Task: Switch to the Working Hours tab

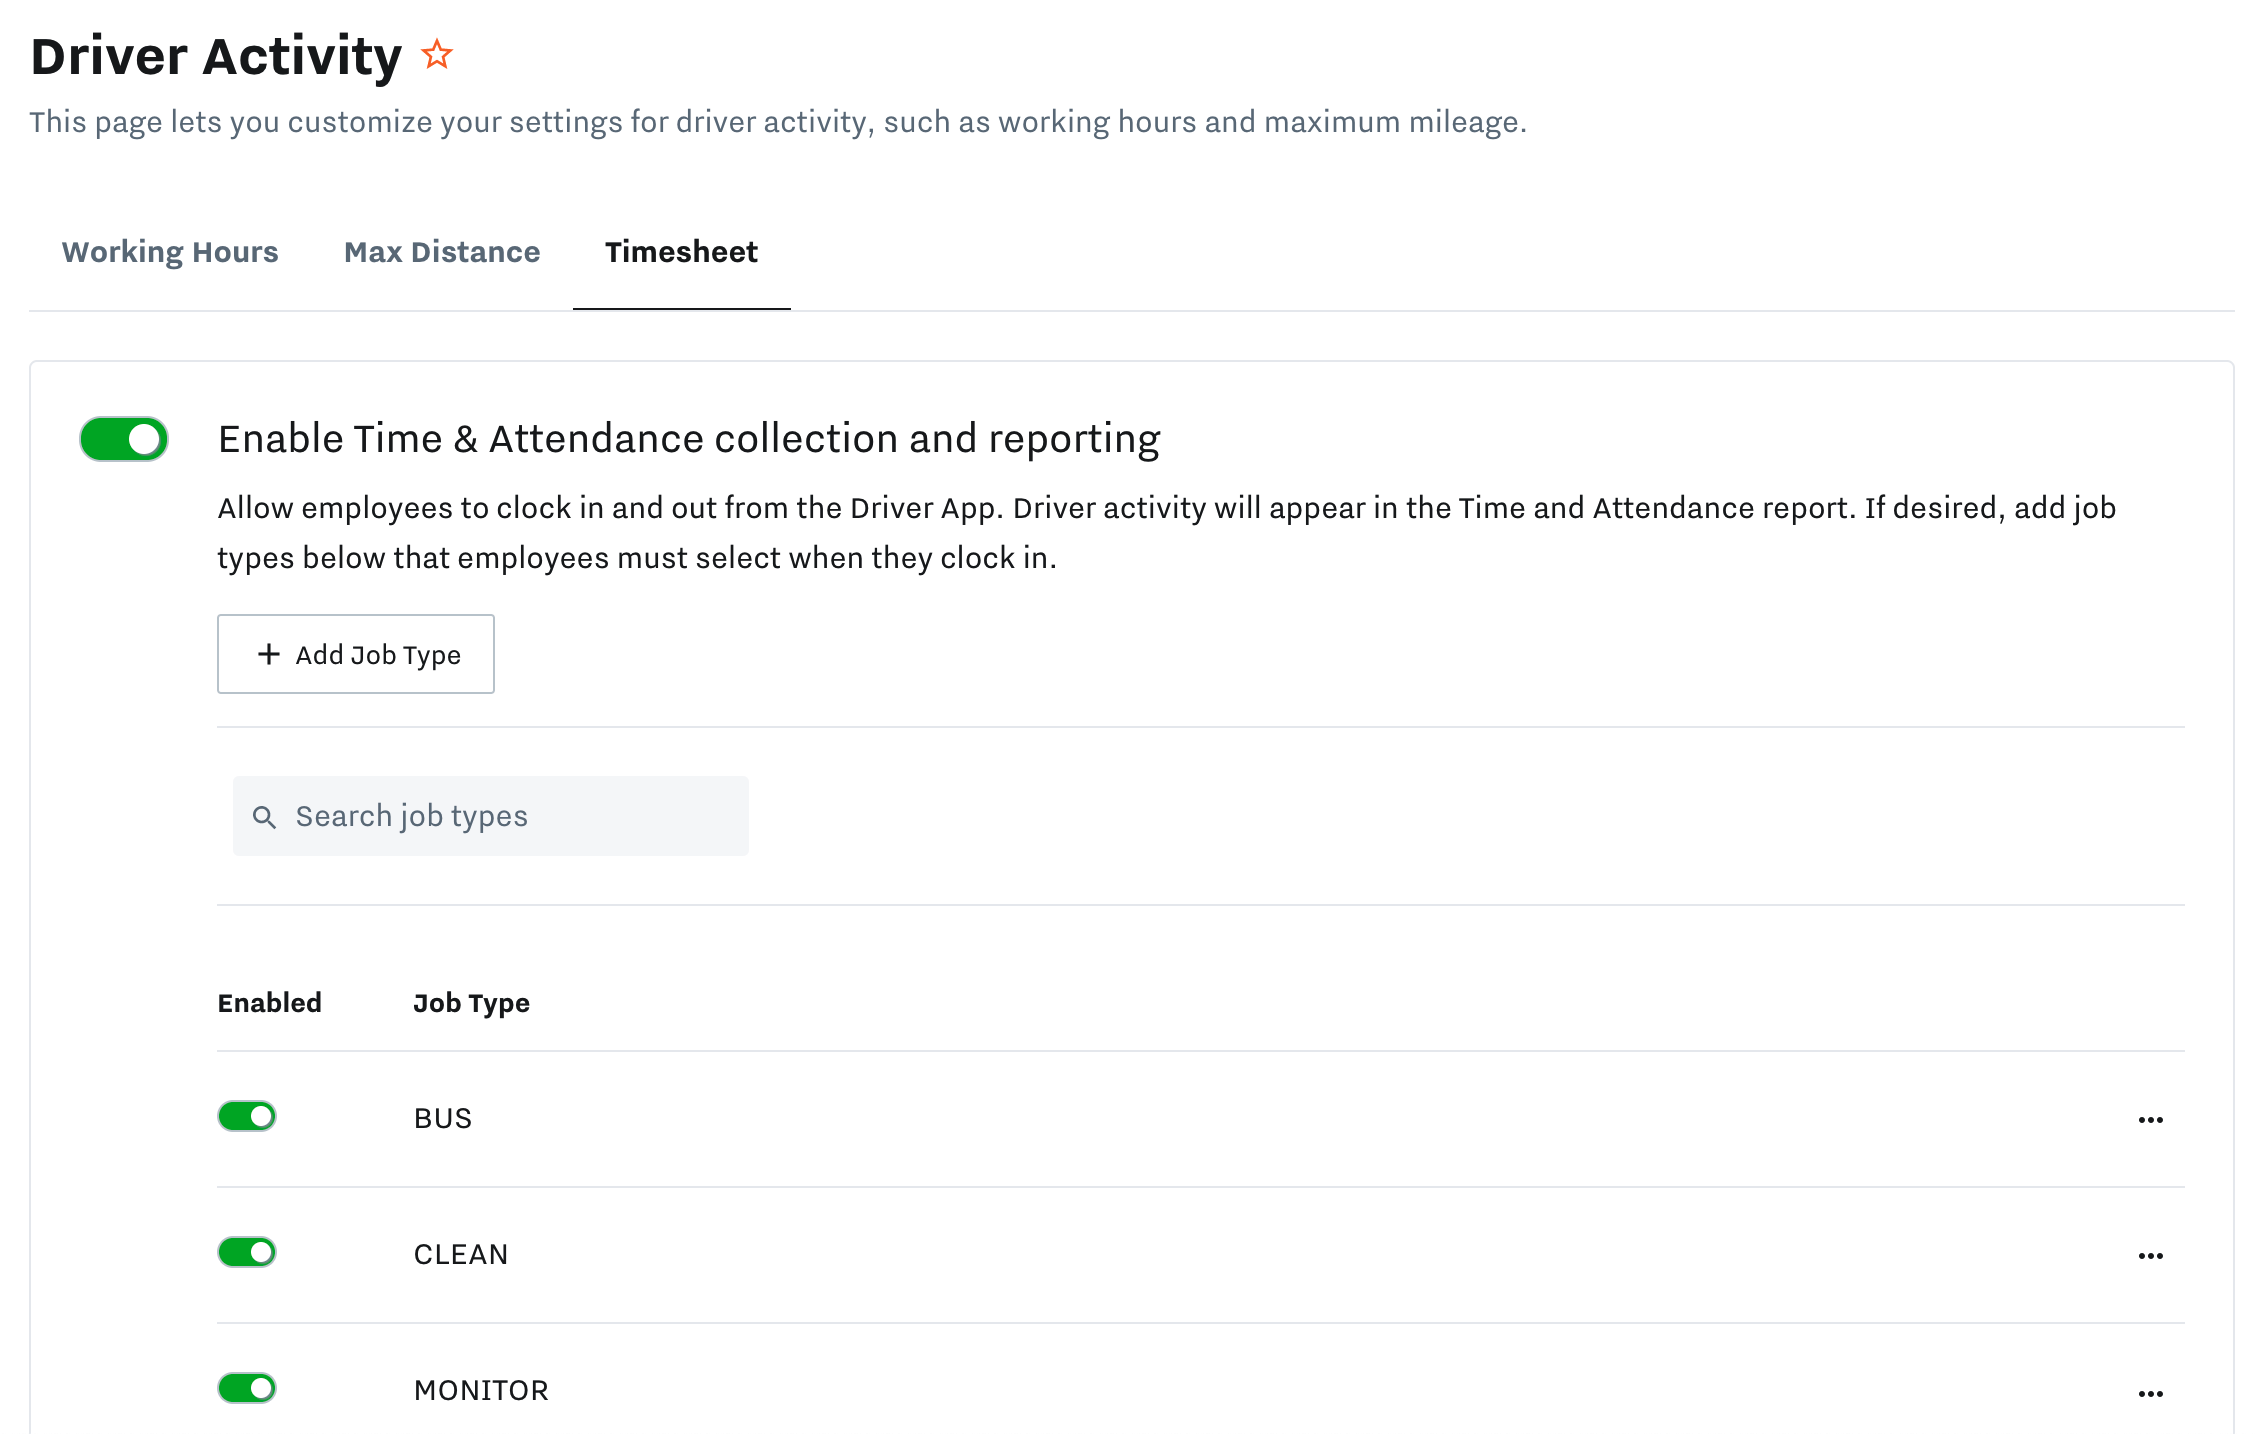Action: (x=170, y=252)
